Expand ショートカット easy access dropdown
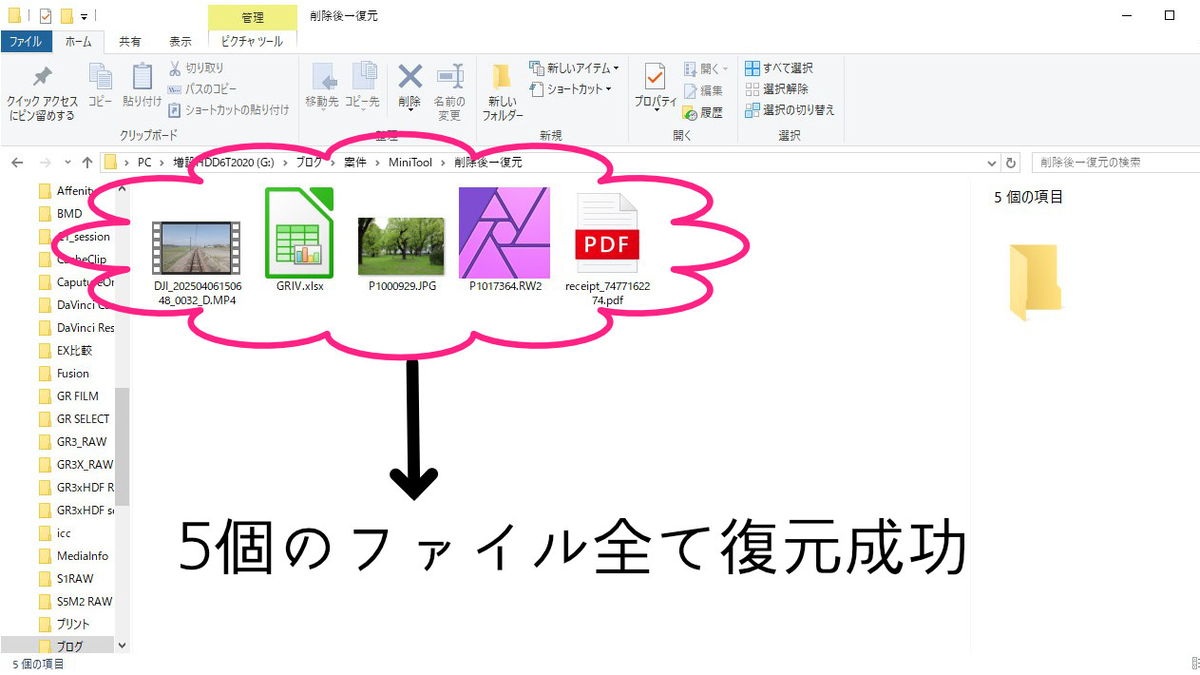 [x=609, y=89]
